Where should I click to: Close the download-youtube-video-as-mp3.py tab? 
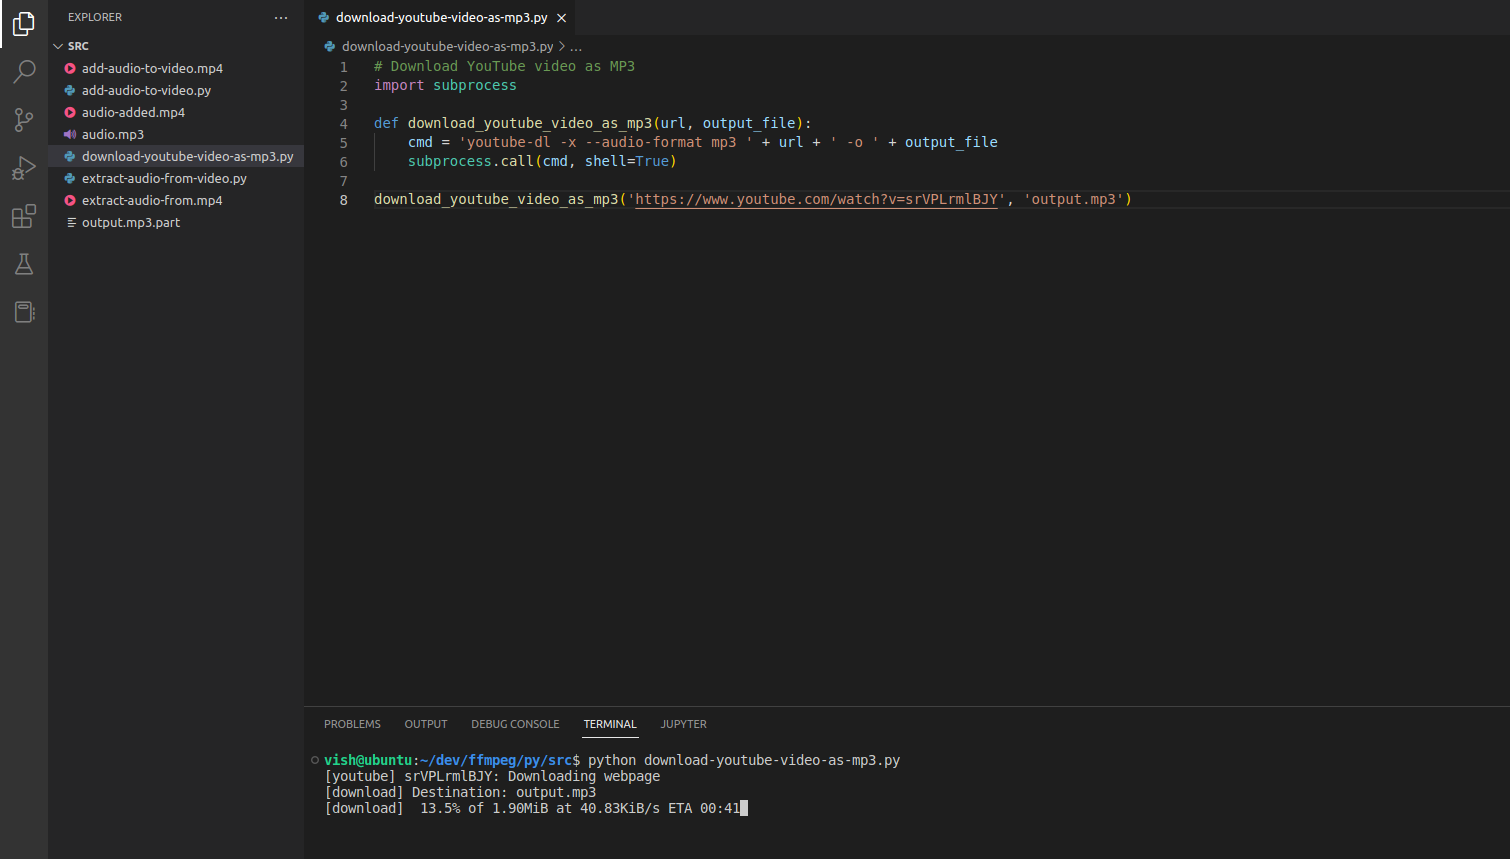coord(562,18)
